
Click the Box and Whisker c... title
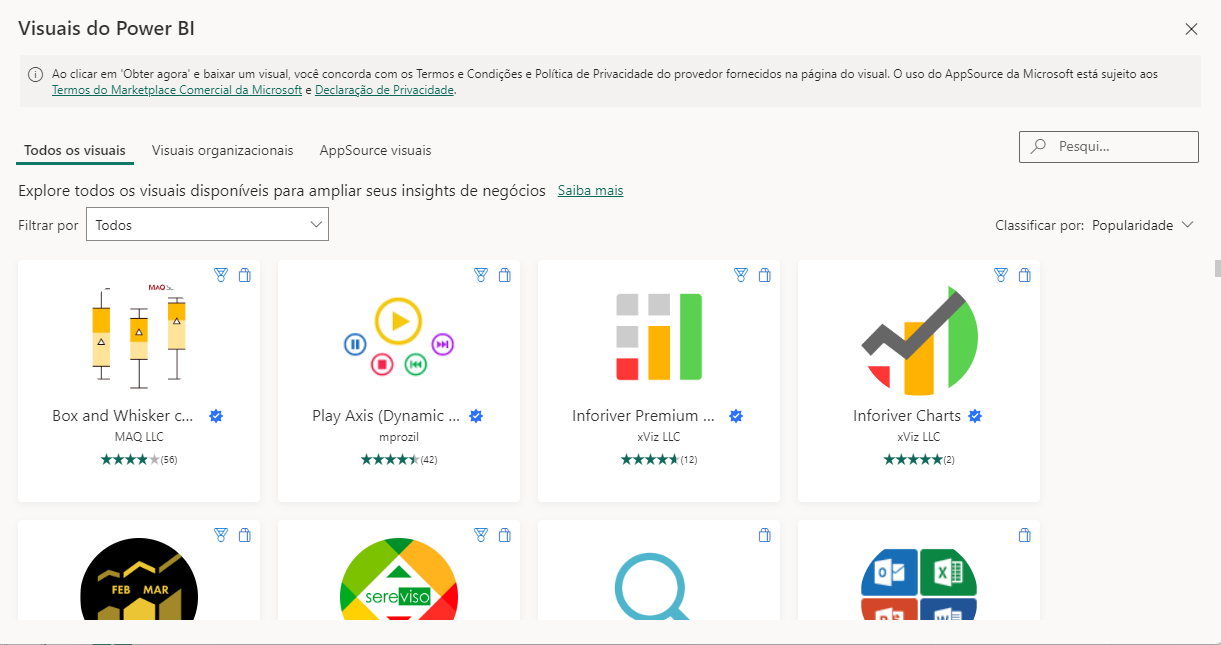coord(123,416)
